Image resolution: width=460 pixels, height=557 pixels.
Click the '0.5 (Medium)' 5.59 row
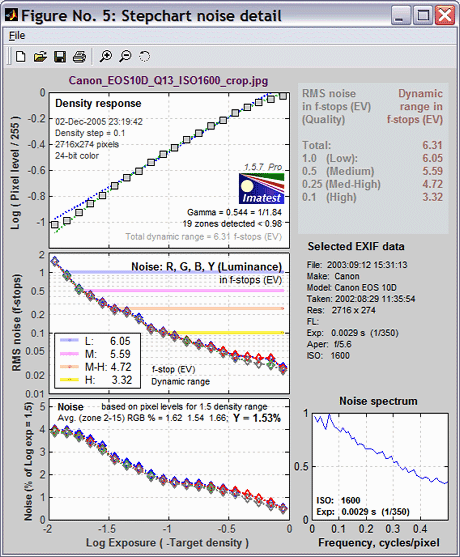372,171
